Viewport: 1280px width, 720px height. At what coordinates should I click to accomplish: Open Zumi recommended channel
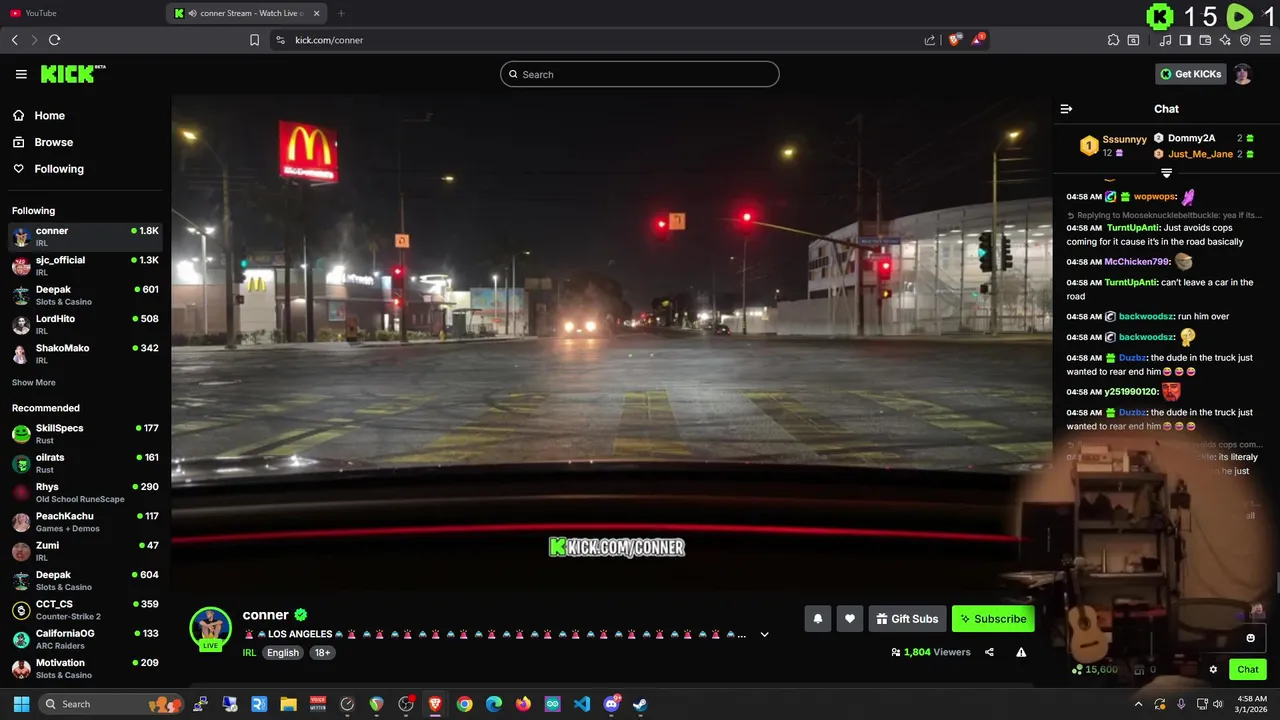click(x=85, y=551)
